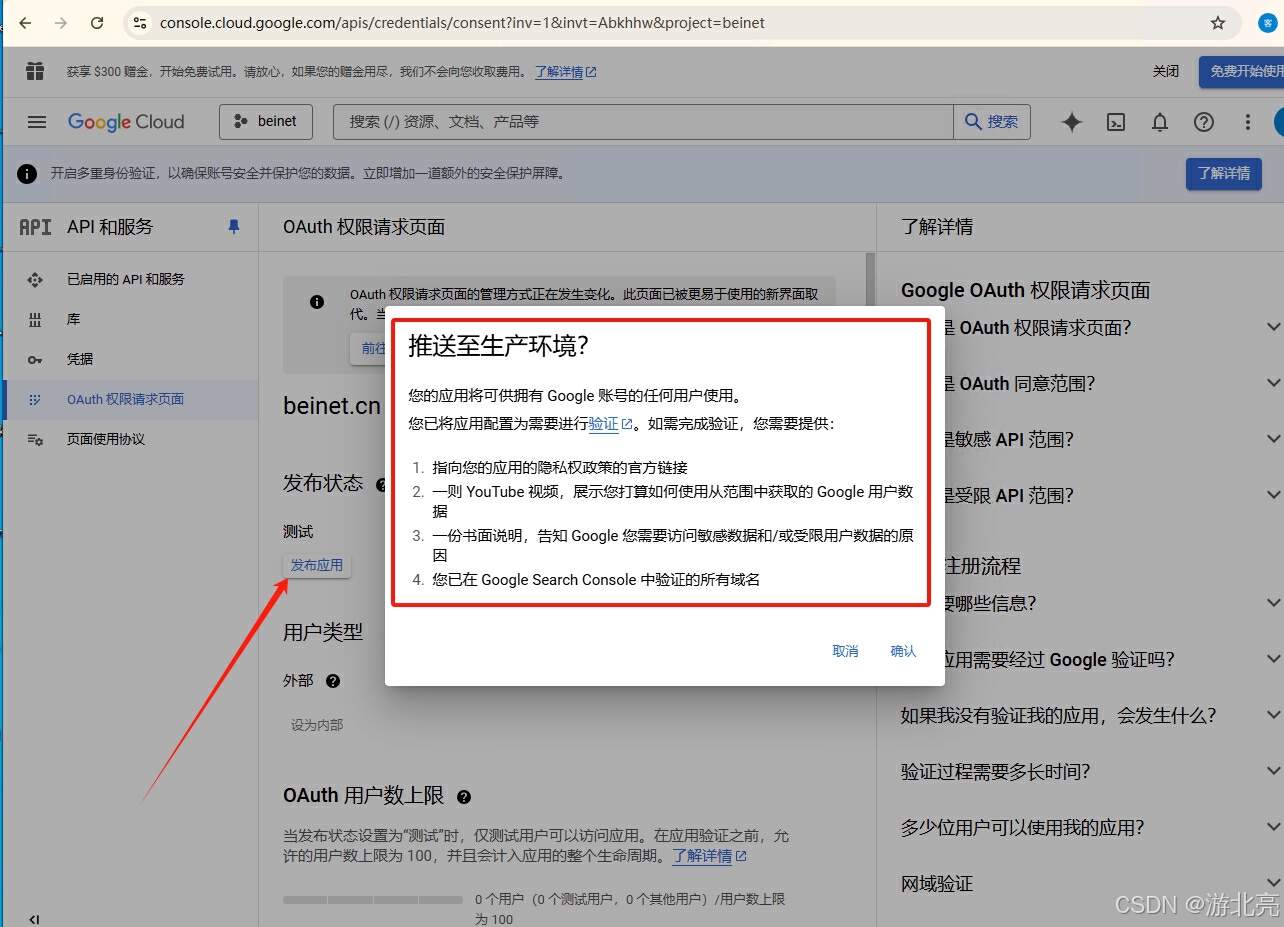Click the user count progress bar

pos(372,900)
